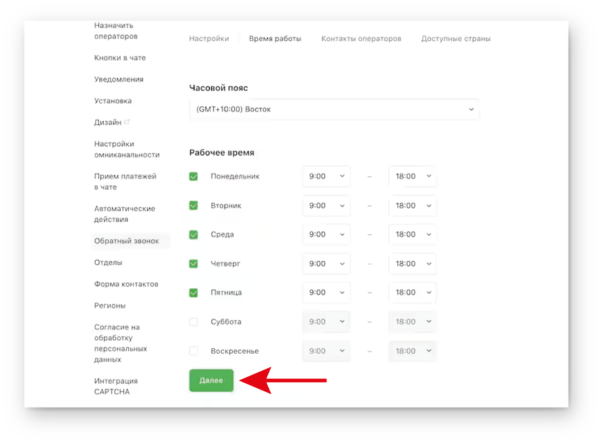Open Воскресенье end time dropdown
The width and height of the screenshot is (600, 443).
[412, 351]
